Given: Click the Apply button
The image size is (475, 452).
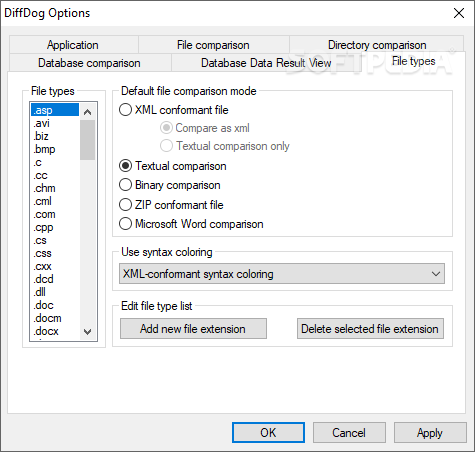Looking at the screenshot, I should click(x=430, y=433).
